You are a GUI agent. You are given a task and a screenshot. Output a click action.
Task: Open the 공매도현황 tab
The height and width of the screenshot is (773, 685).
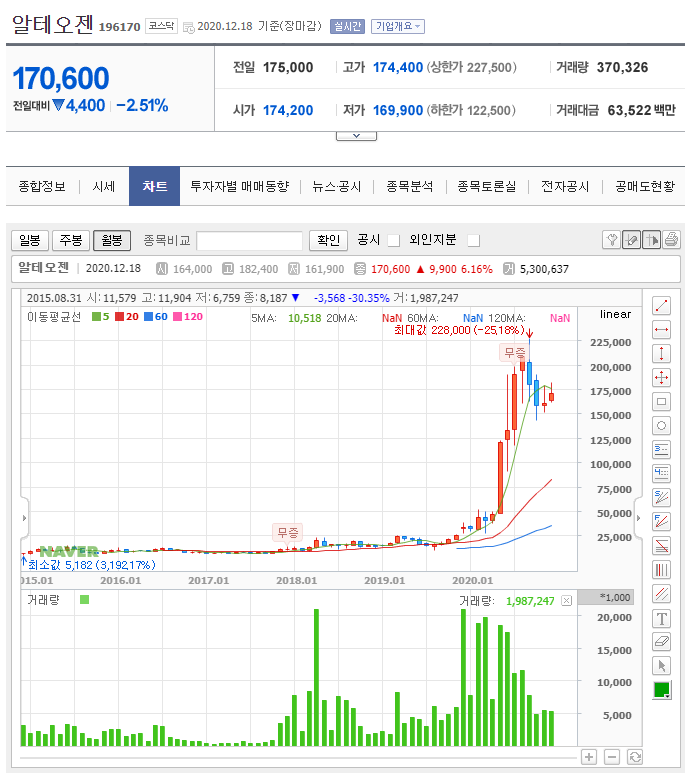tap(645, 186)
